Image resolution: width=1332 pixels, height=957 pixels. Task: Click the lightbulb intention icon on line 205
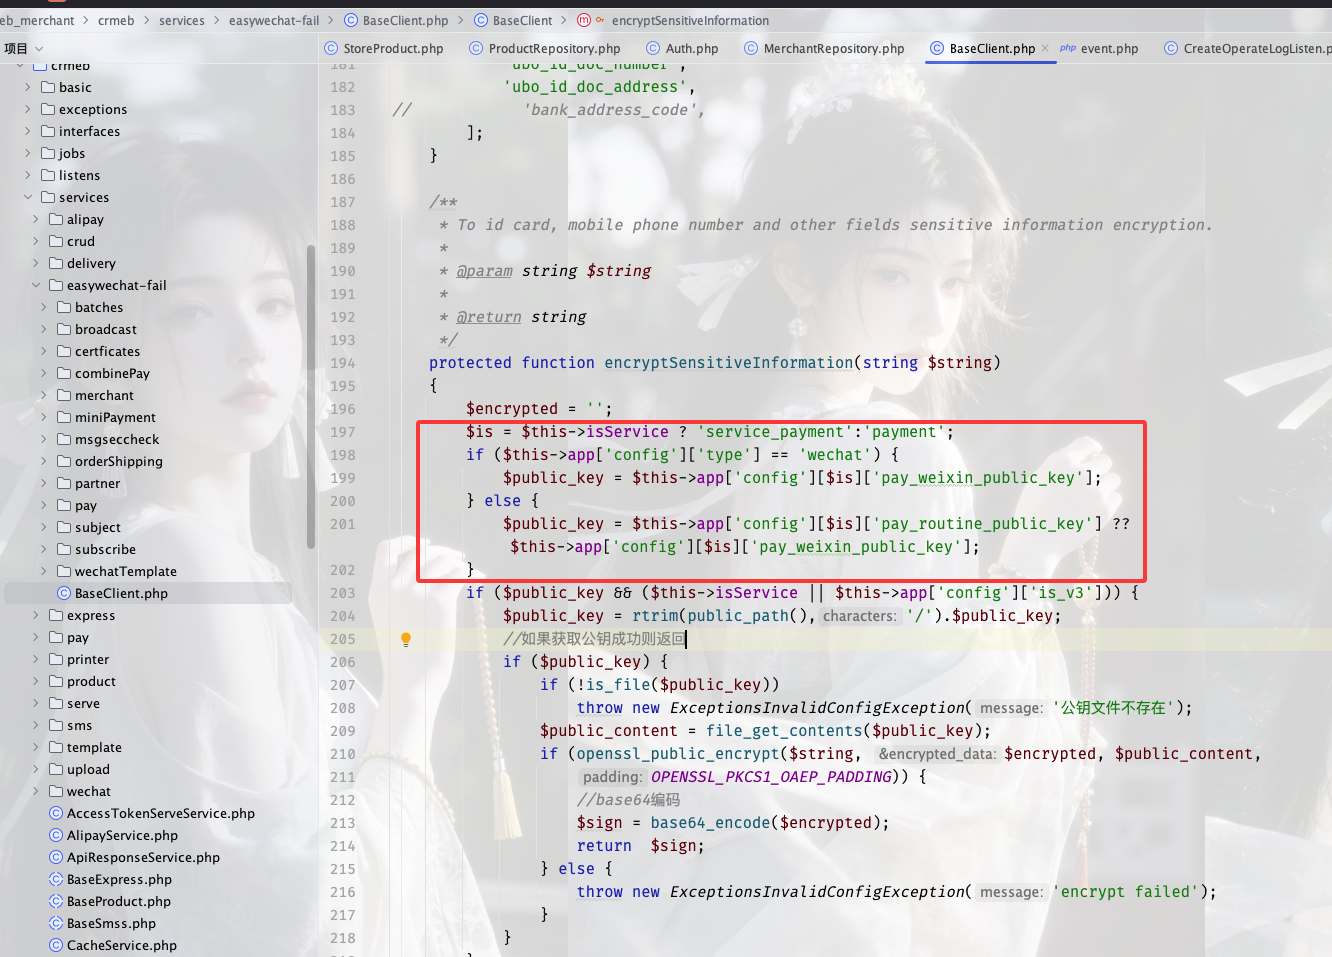tap(406, 639)
